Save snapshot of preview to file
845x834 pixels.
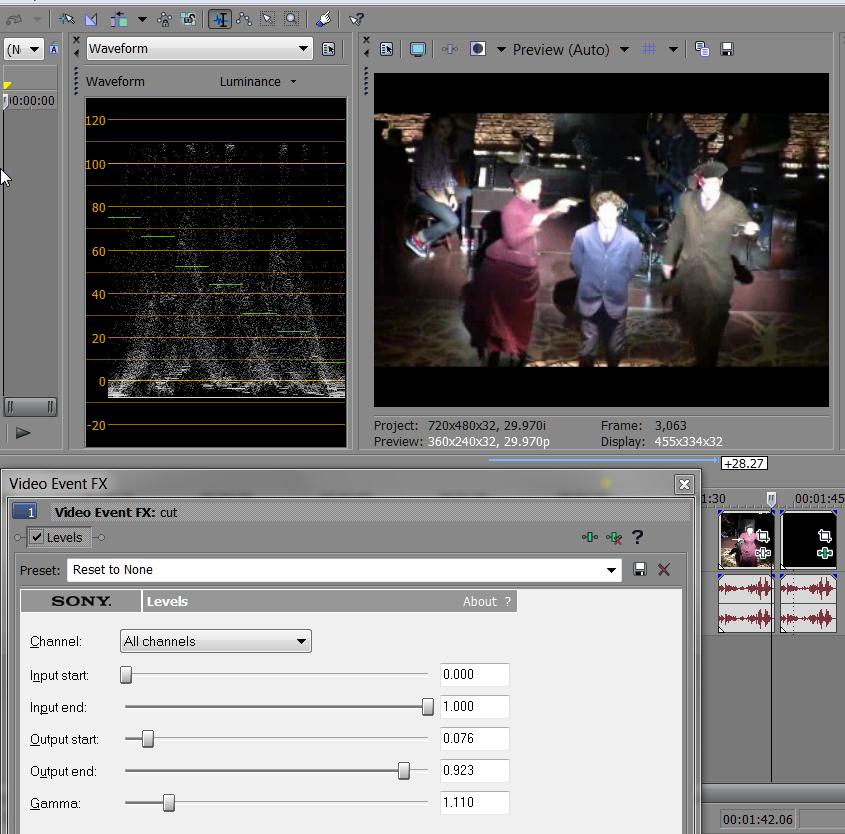(727, 49)
